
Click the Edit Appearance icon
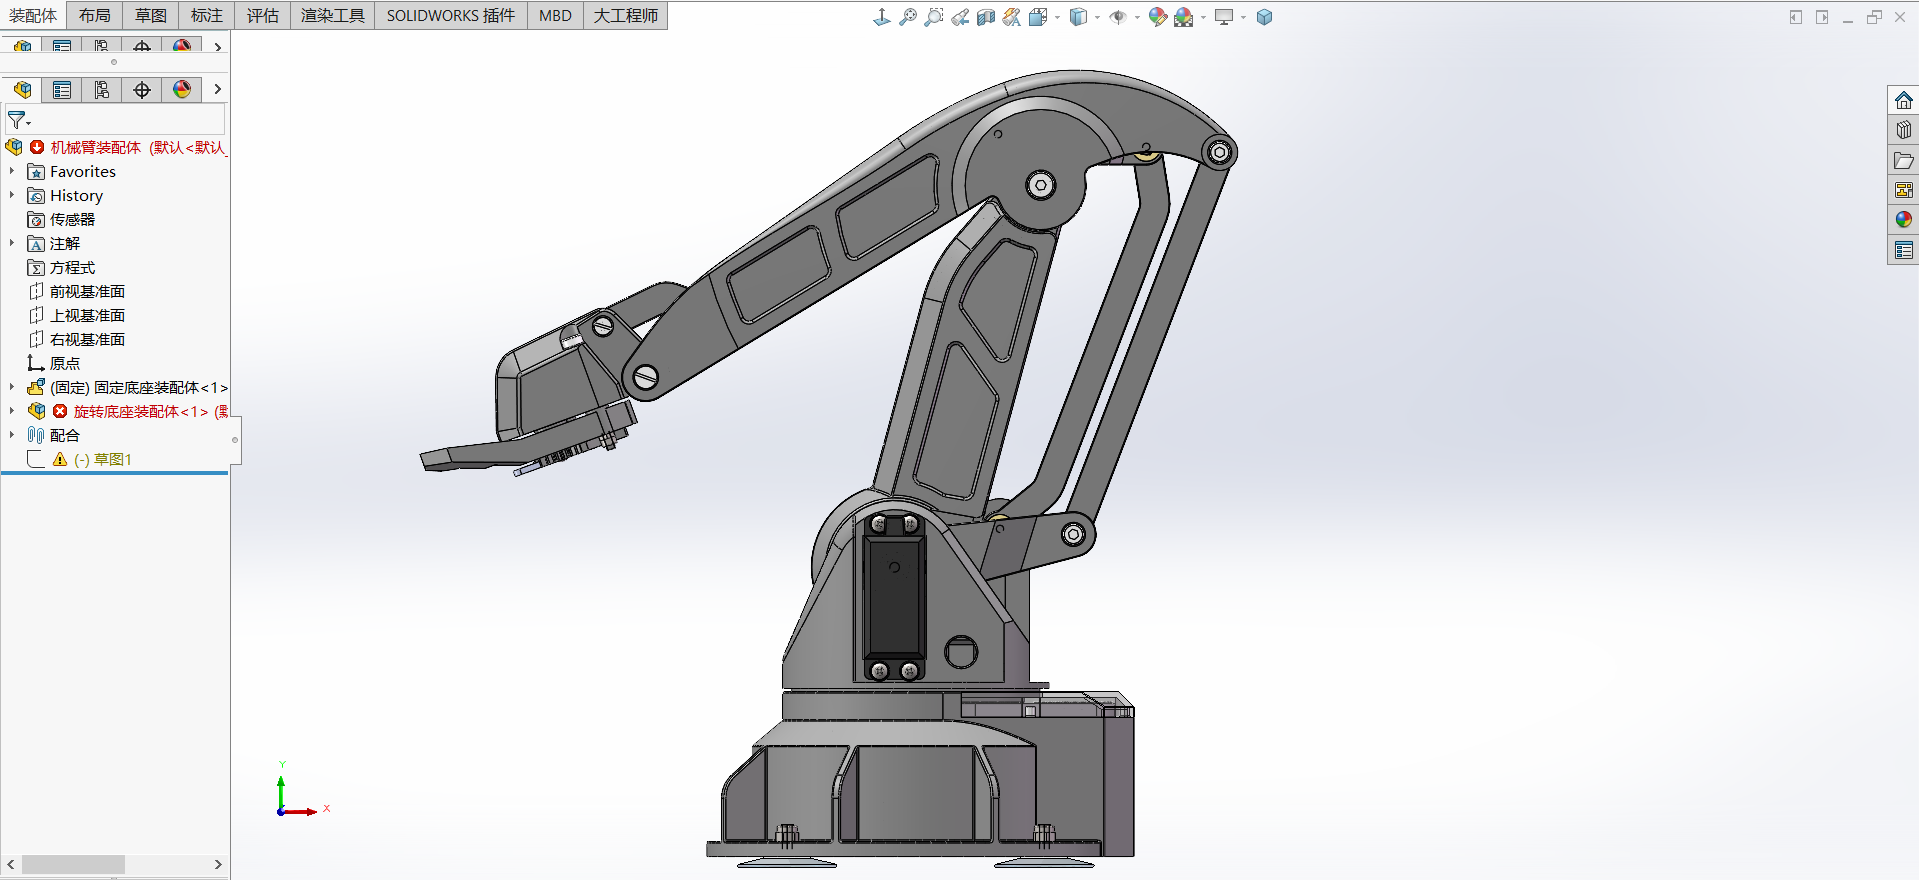[1158, 17]
